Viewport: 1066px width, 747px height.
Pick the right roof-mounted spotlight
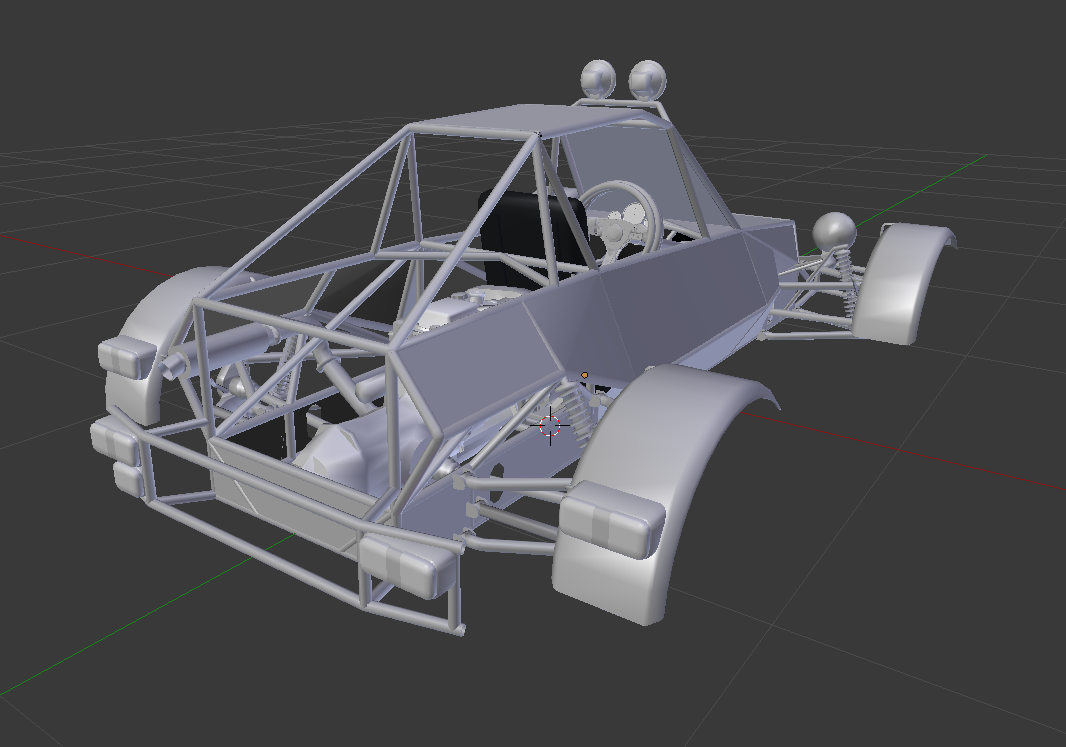coord(647,80)
